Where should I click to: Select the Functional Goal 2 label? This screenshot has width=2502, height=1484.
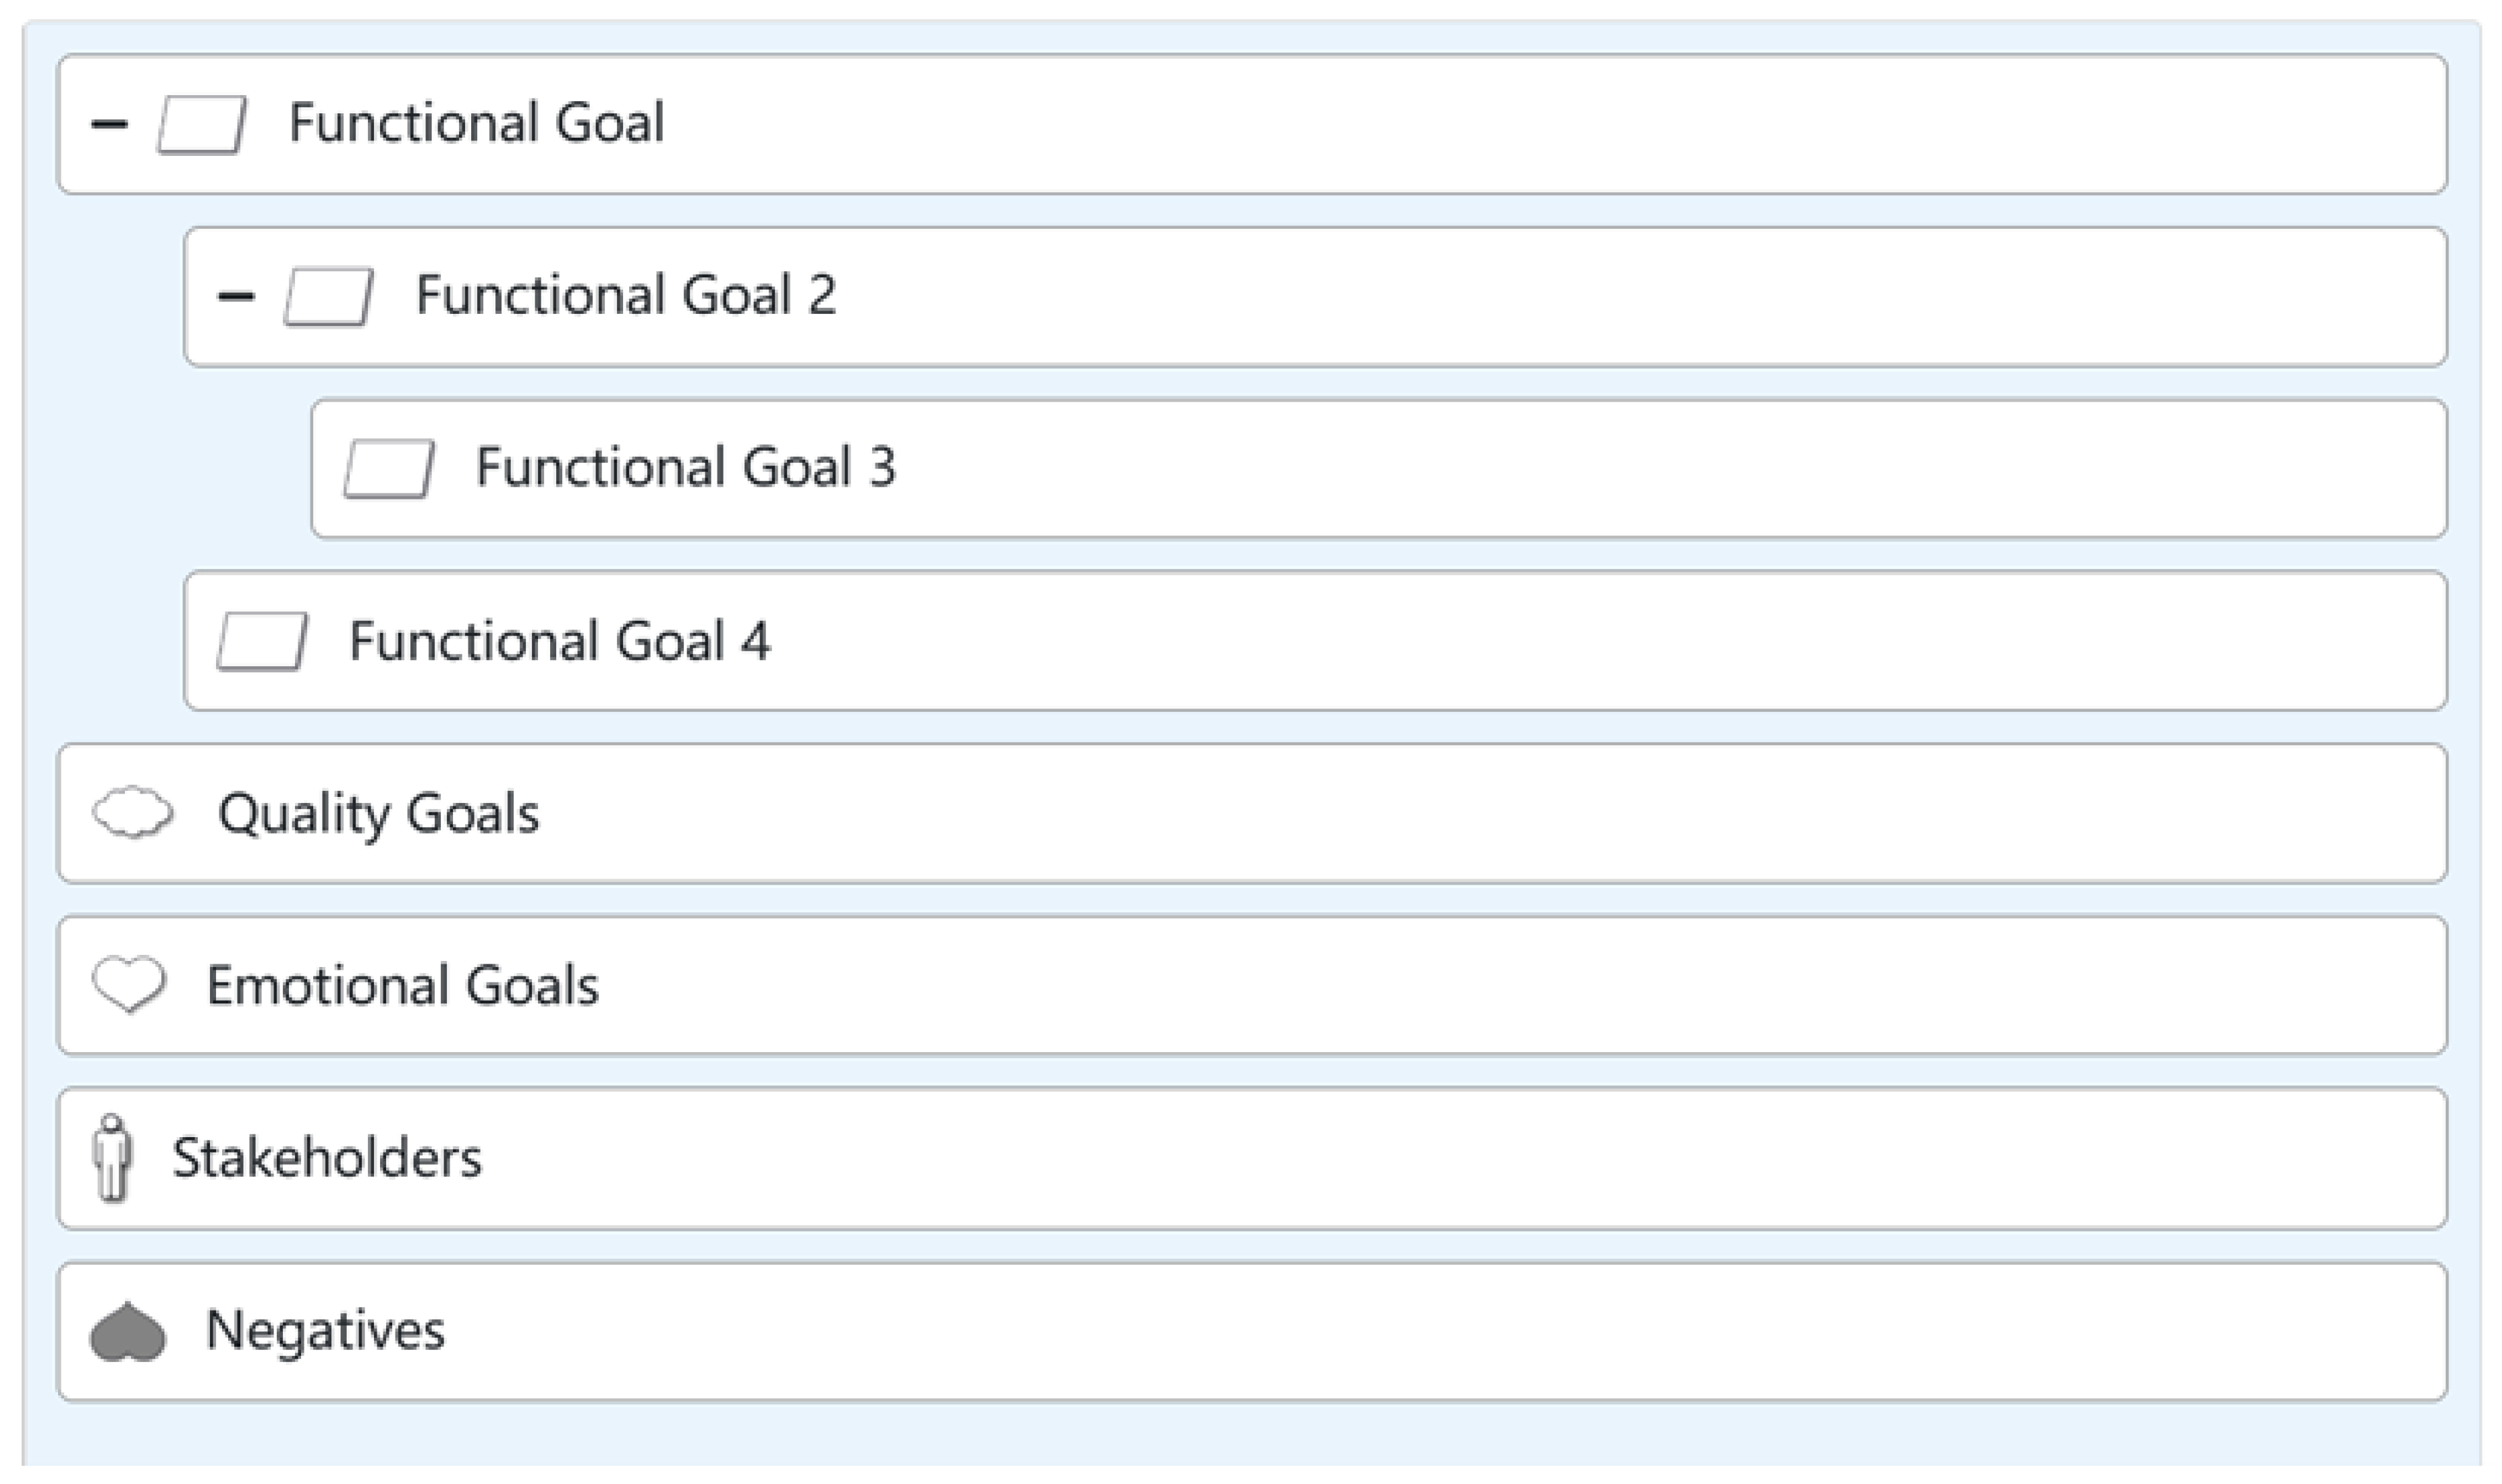tap(625, 295)
